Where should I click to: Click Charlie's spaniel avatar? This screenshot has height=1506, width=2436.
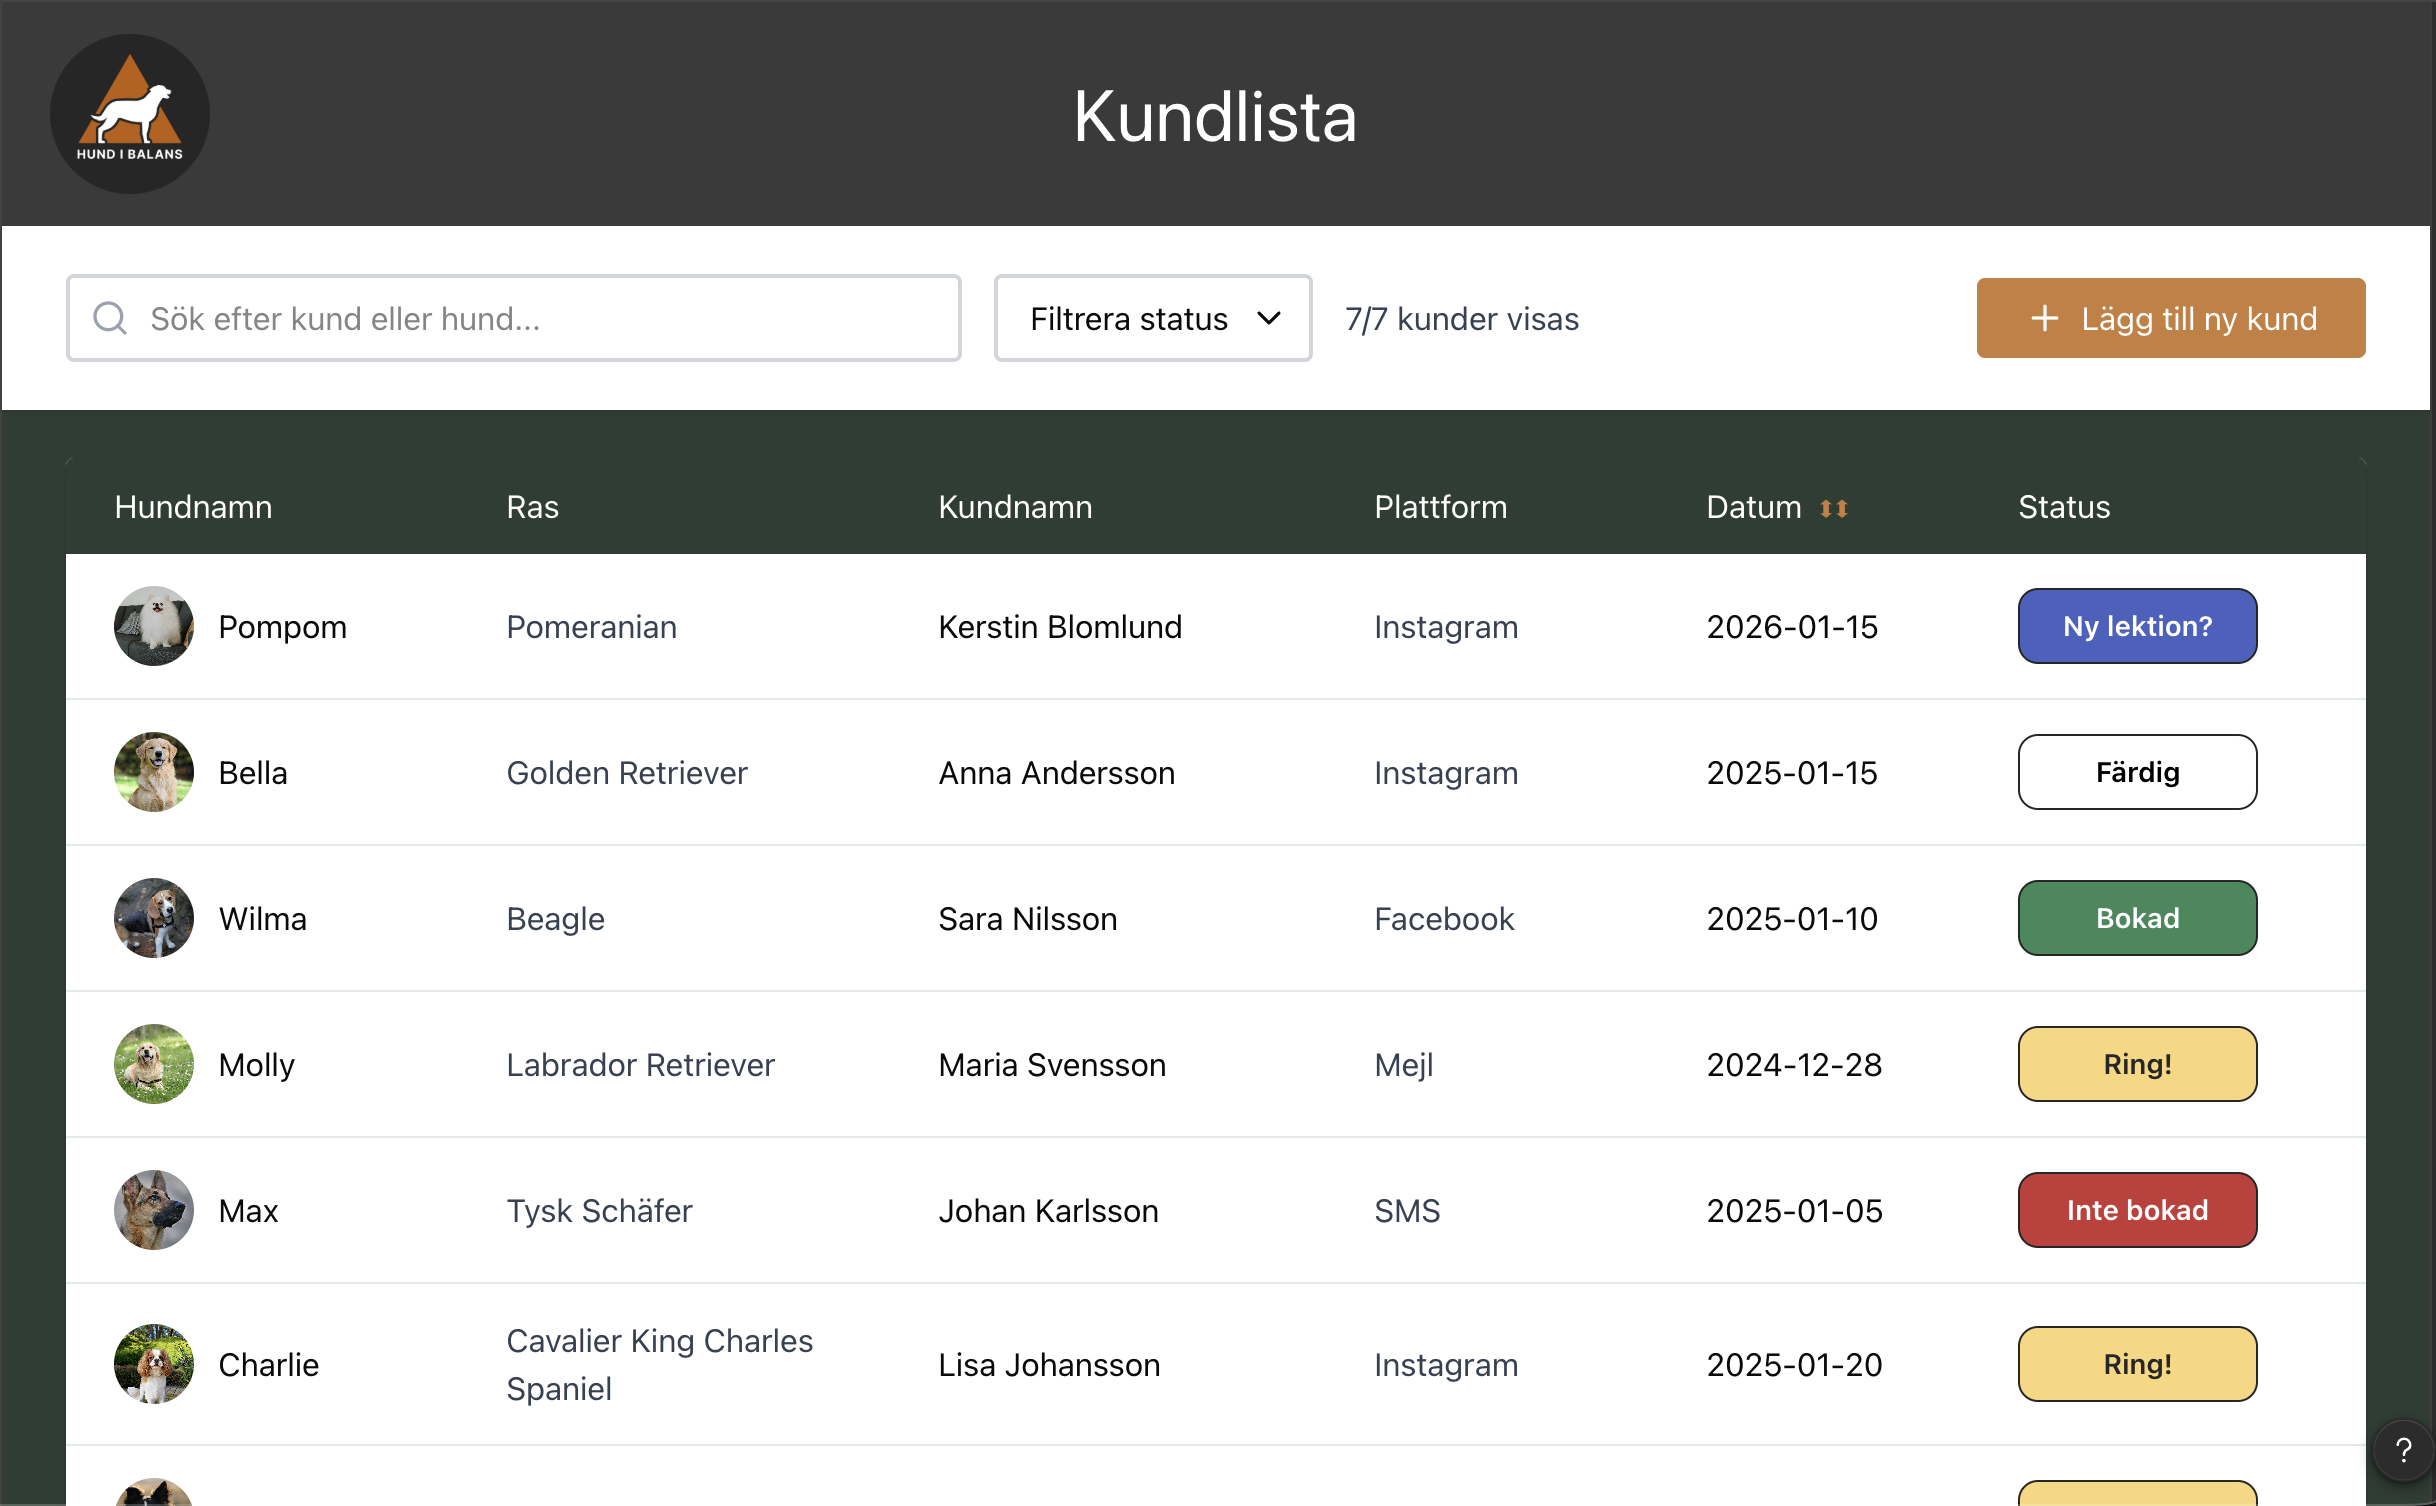pyautogui.click(x=154, y=1364)
